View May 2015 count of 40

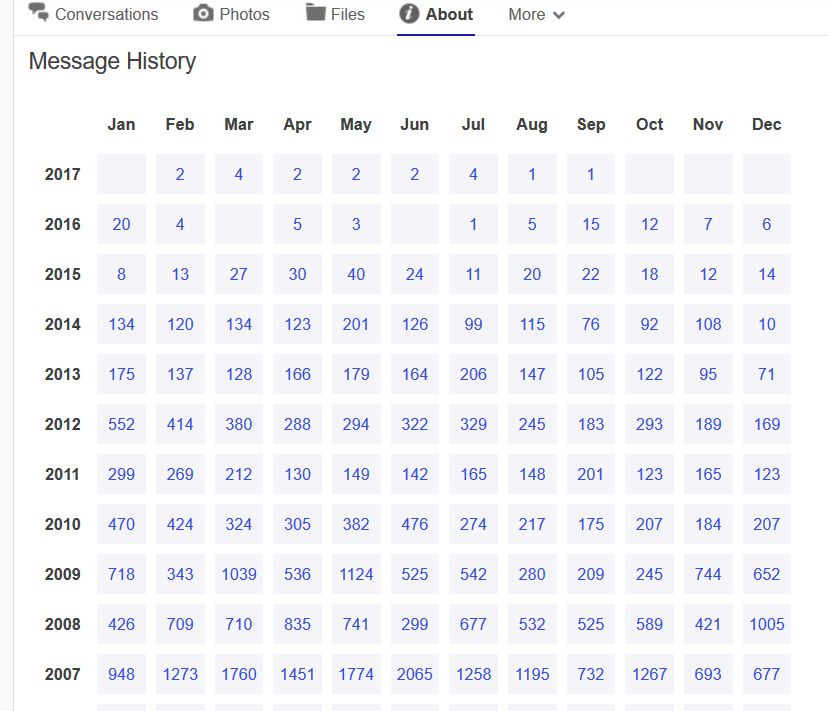pos(356,274)
